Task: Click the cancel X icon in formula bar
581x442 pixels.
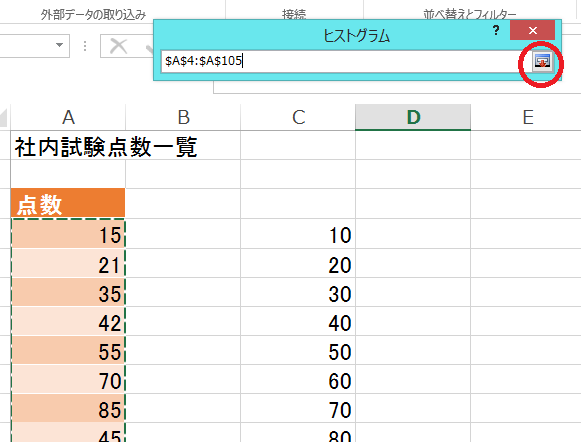Action: pyautogui.click(x=119, y=46)
